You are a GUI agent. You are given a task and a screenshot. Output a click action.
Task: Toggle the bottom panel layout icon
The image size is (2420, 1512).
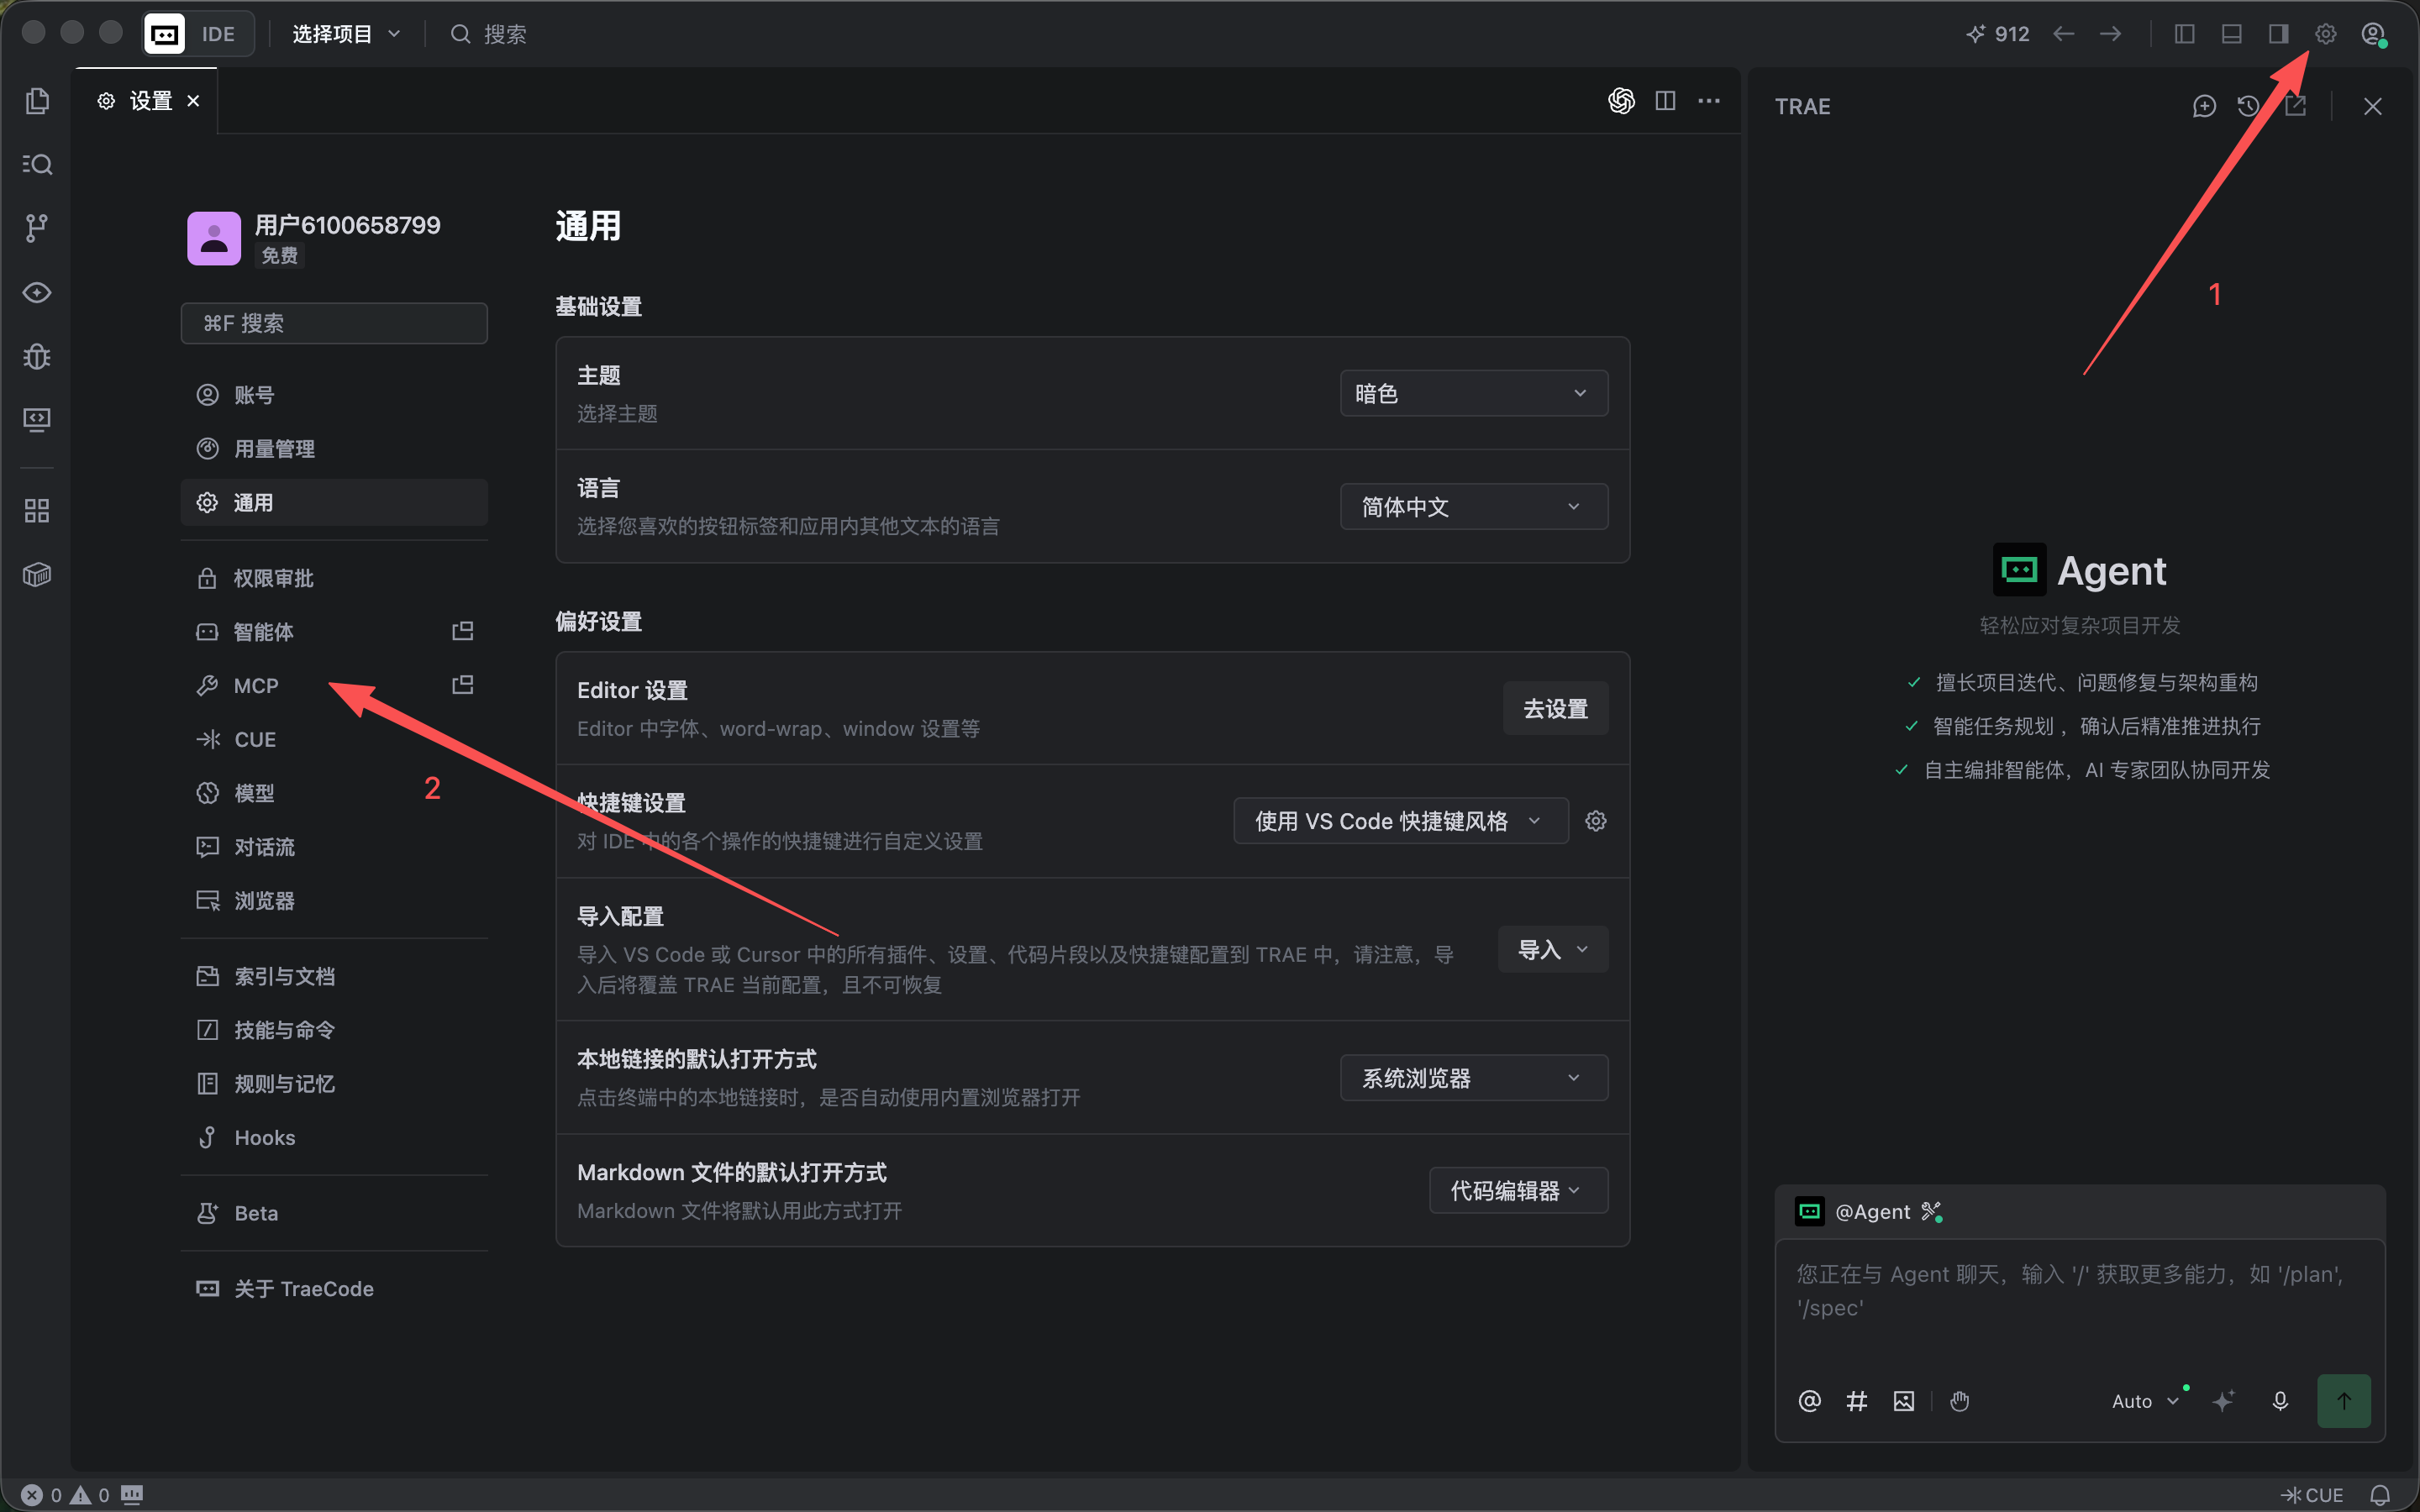(x=2232, y=34)
